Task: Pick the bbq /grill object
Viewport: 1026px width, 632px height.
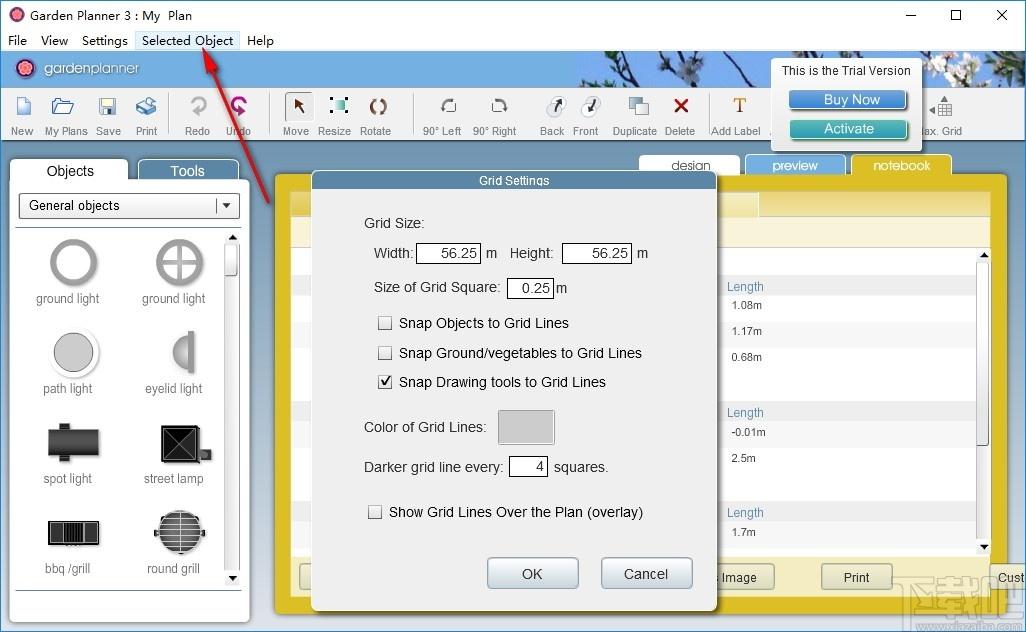Action: pos(73,533)
